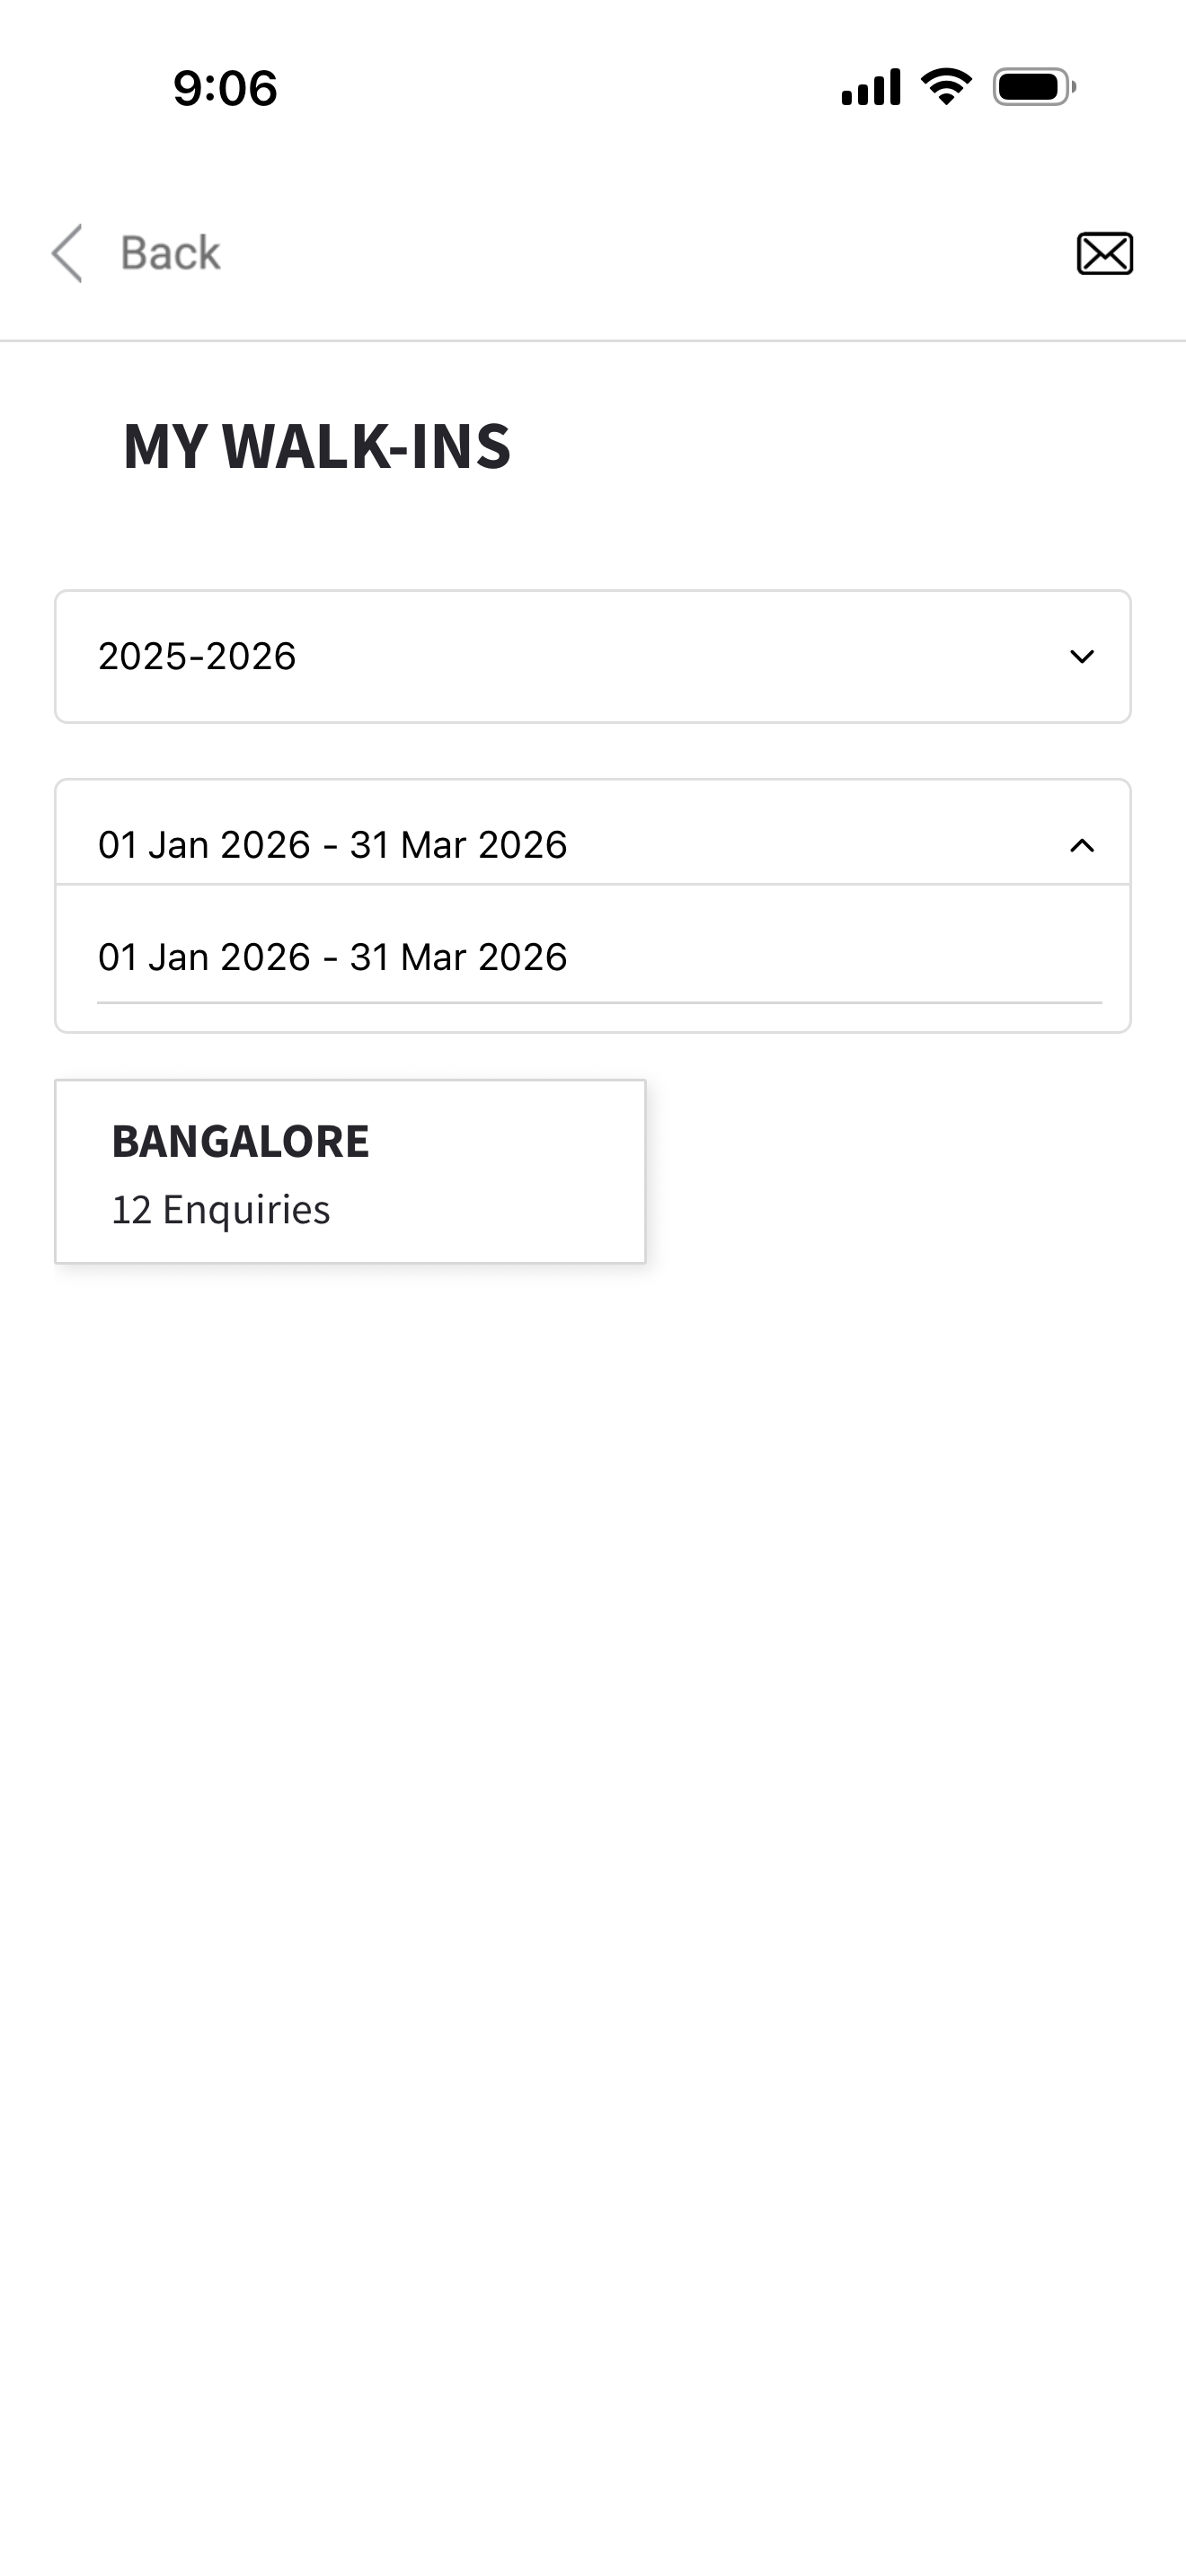Image resolution: width=1186 pixels, height=2576 pixels.
Task: Collapse date range list with up chevron
Action: pyautogui.click(x=1082, y=846)
